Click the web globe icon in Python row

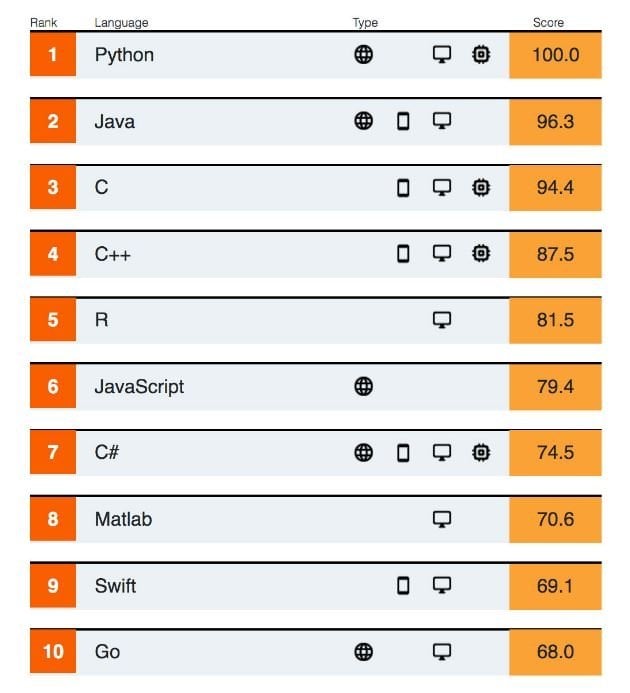point(363,55)
